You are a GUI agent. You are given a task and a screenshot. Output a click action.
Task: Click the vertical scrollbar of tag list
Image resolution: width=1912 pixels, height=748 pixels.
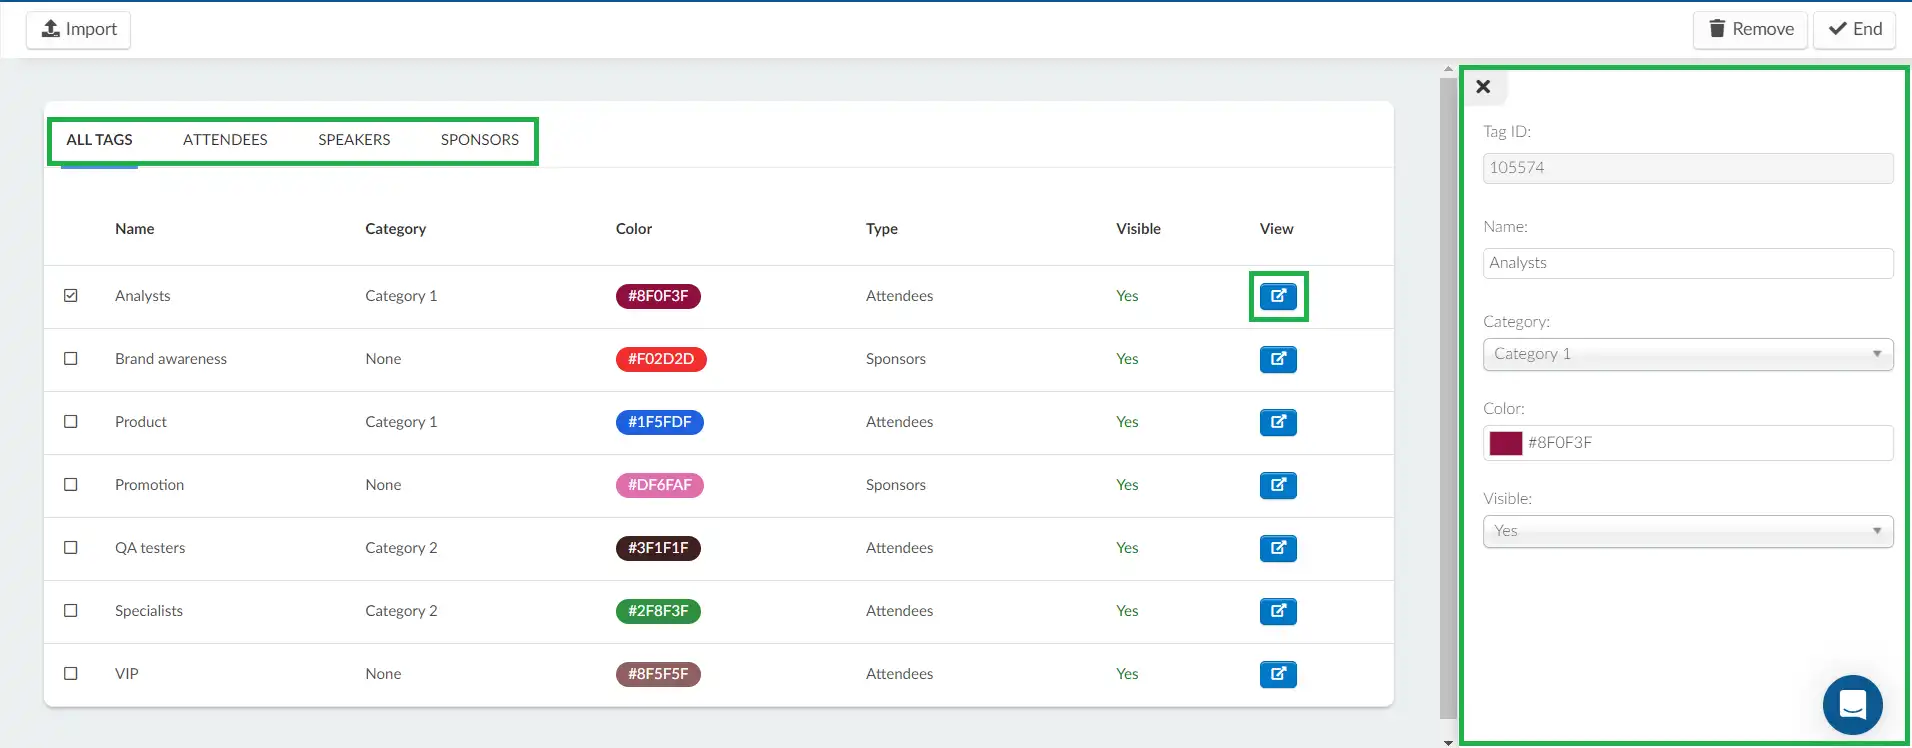click(x=1448, y=397)
